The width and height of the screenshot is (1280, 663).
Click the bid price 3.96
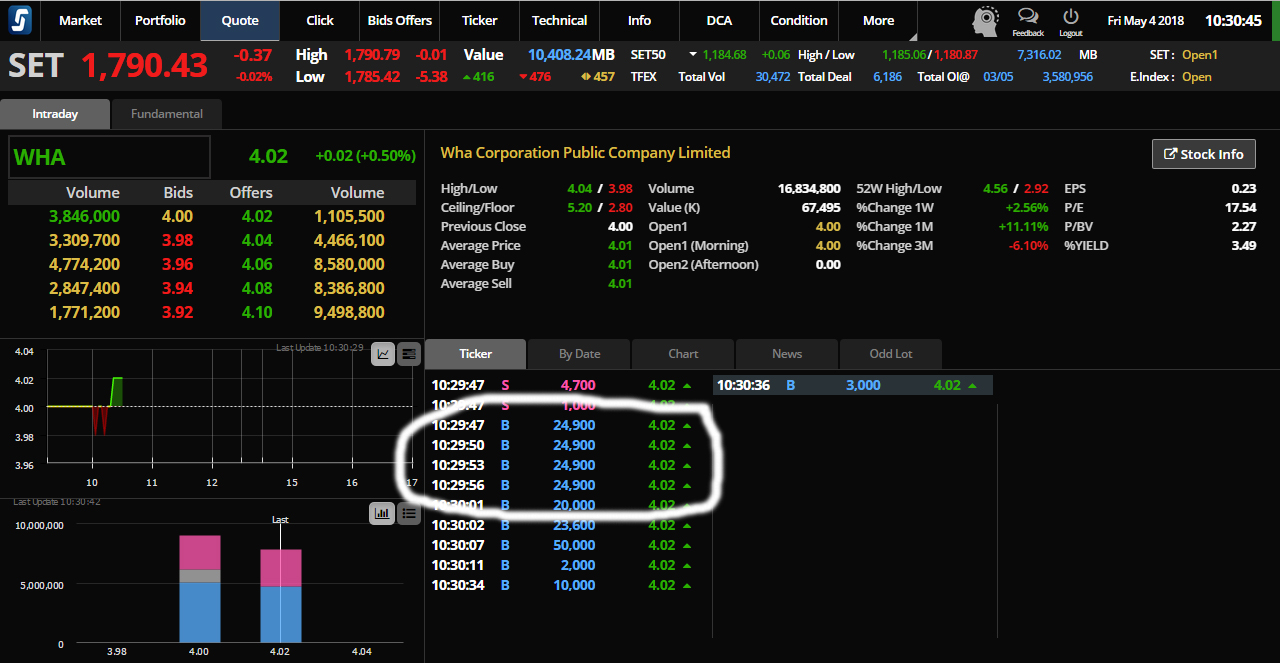click(177, 264)
